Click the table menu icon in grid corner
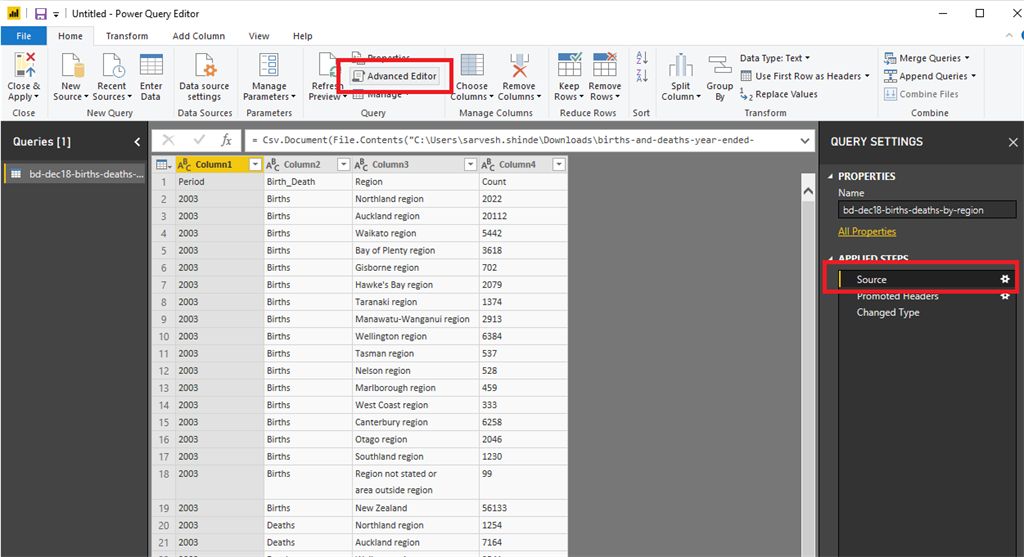 coord(163,165)
